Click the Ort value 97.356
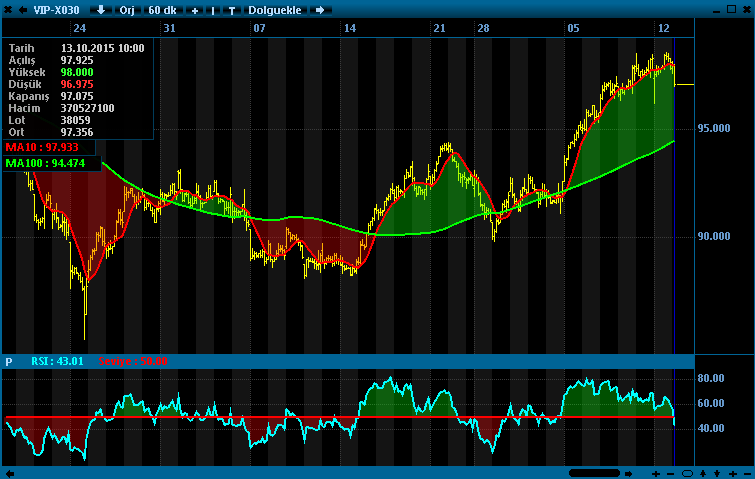Screen dimensions: 755x479 point(77,132)
